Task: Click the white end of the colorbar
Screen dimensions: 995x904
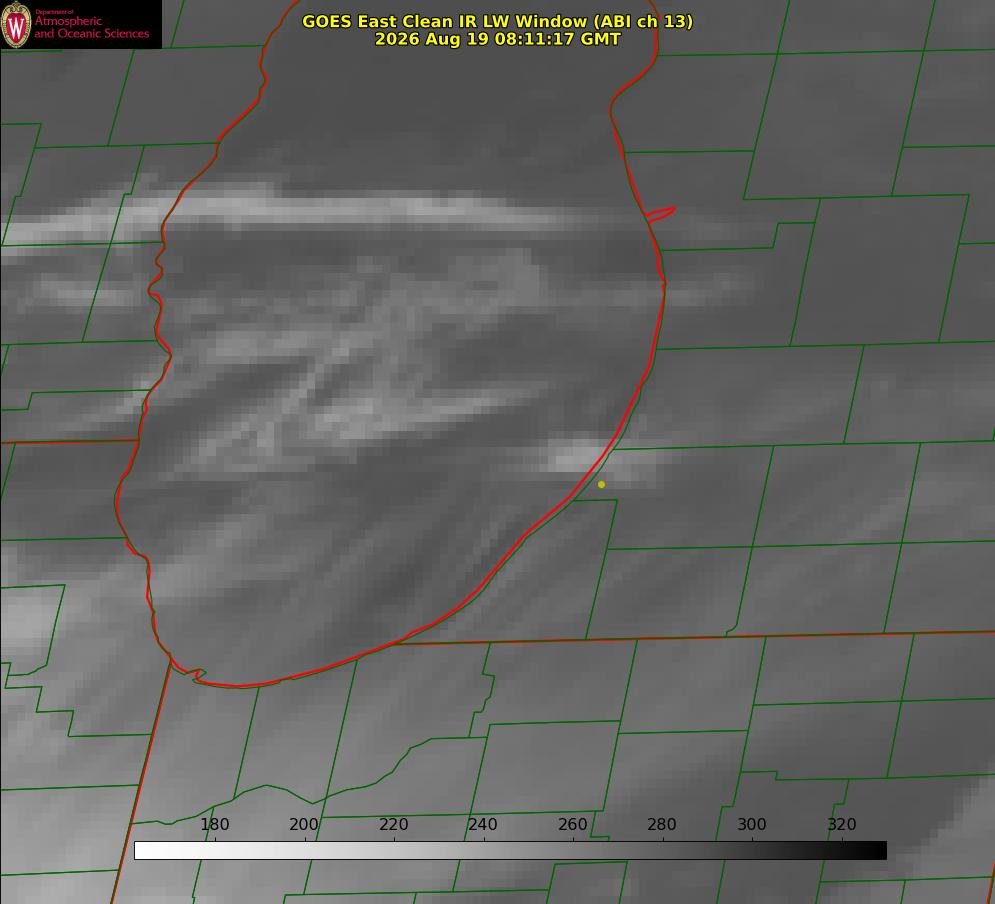Action: click(143, 851)
